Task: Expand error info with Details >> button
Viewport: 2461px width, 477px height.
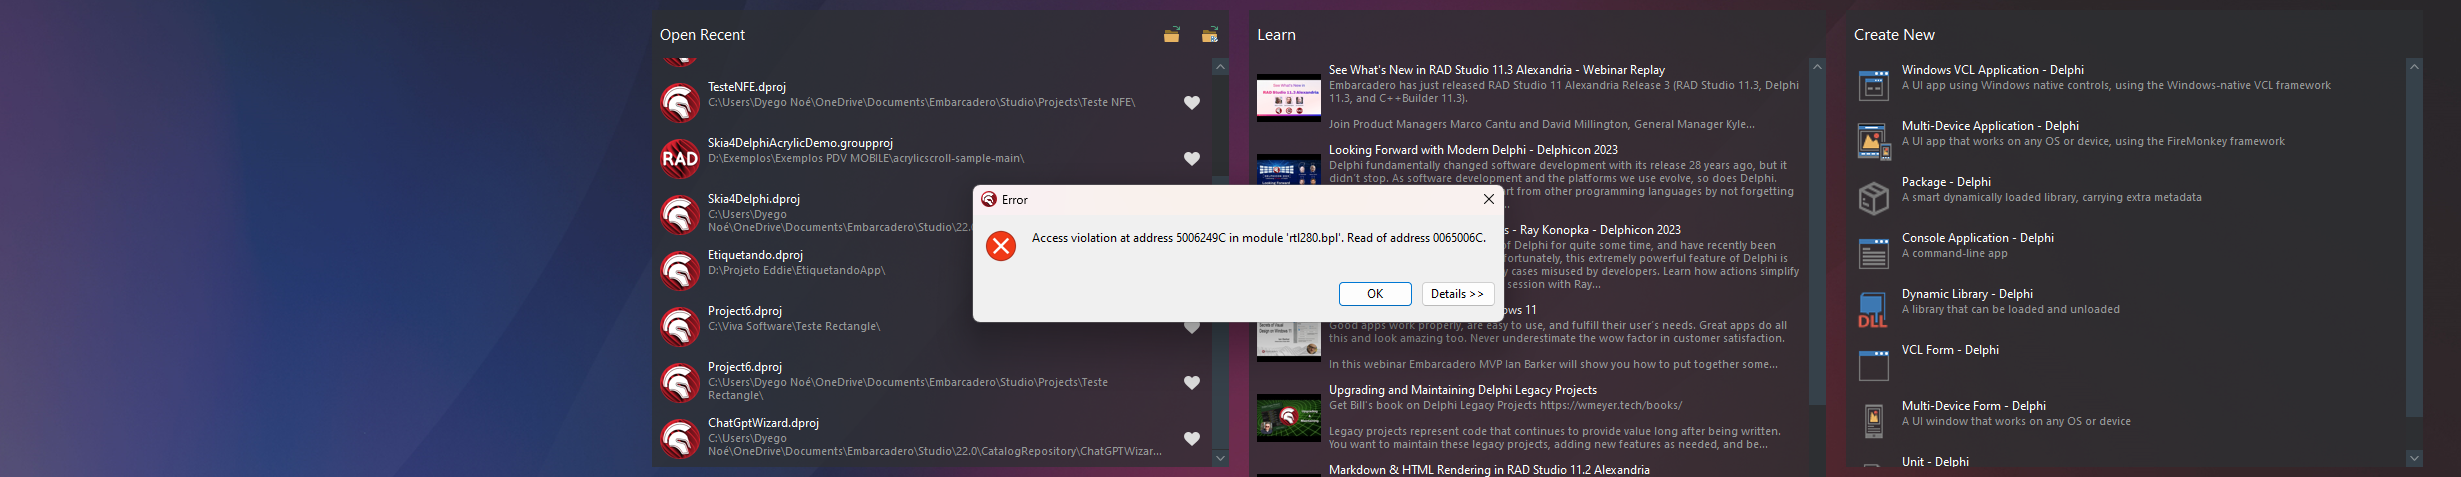Action: point(1457,294)
